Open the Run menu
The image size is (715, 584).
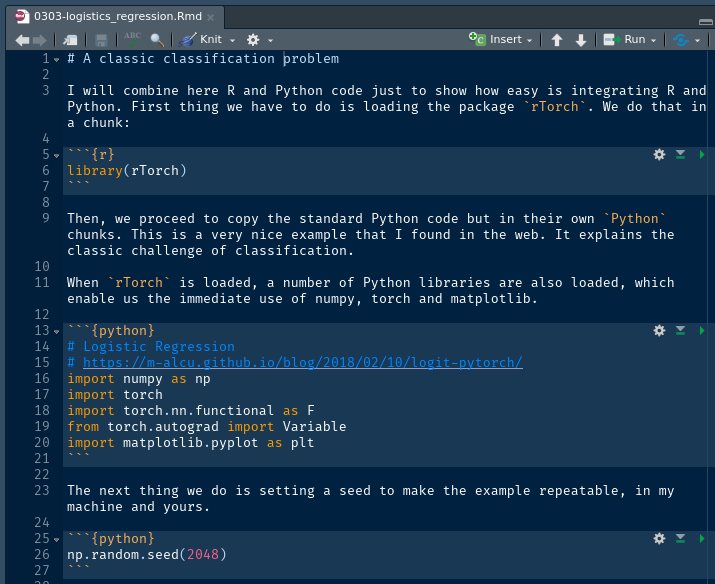tap(631, 39)
